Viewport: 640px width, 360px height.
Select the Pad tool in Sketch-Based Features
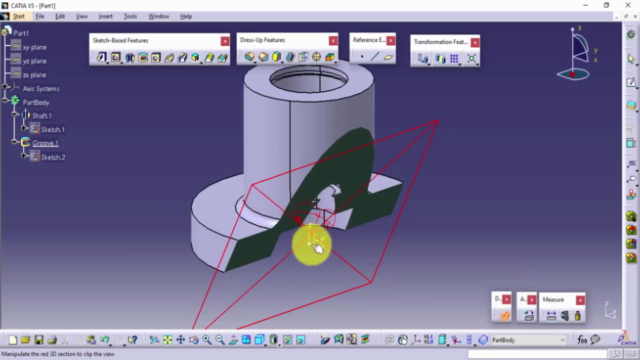point(101,57)
